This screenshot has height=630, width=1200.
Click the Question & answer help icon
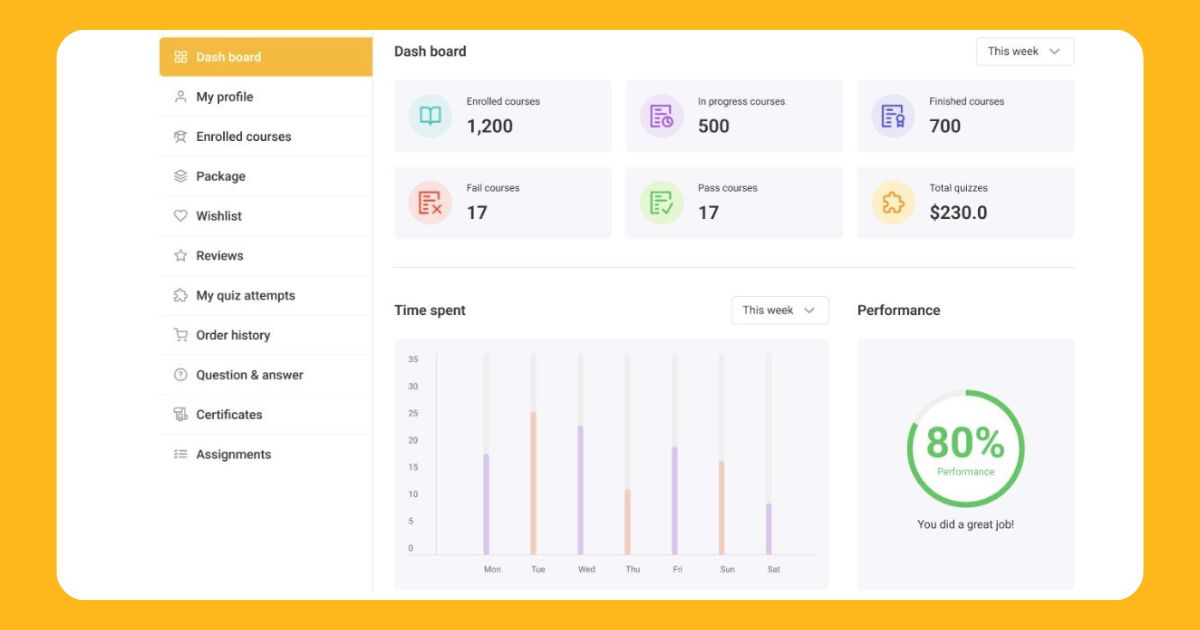coord(180,375)
